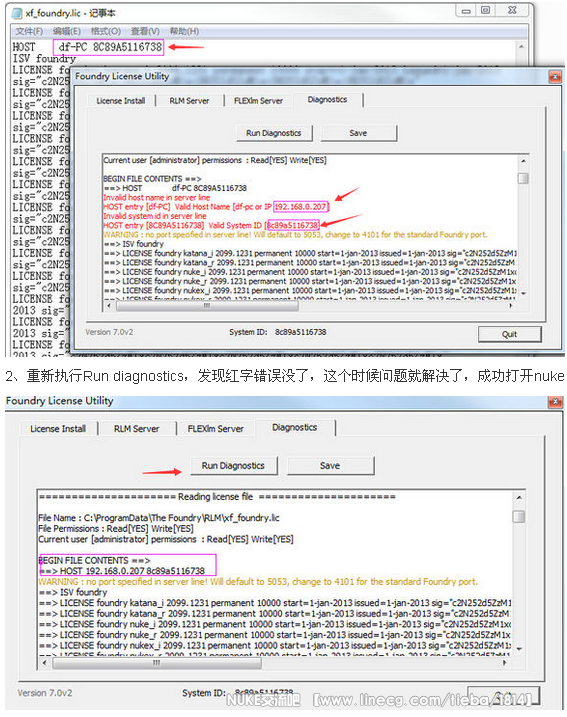Click Save button in lower dialog
The height and width of the screenshot is (717, 567).
click(x=330, y=466)
